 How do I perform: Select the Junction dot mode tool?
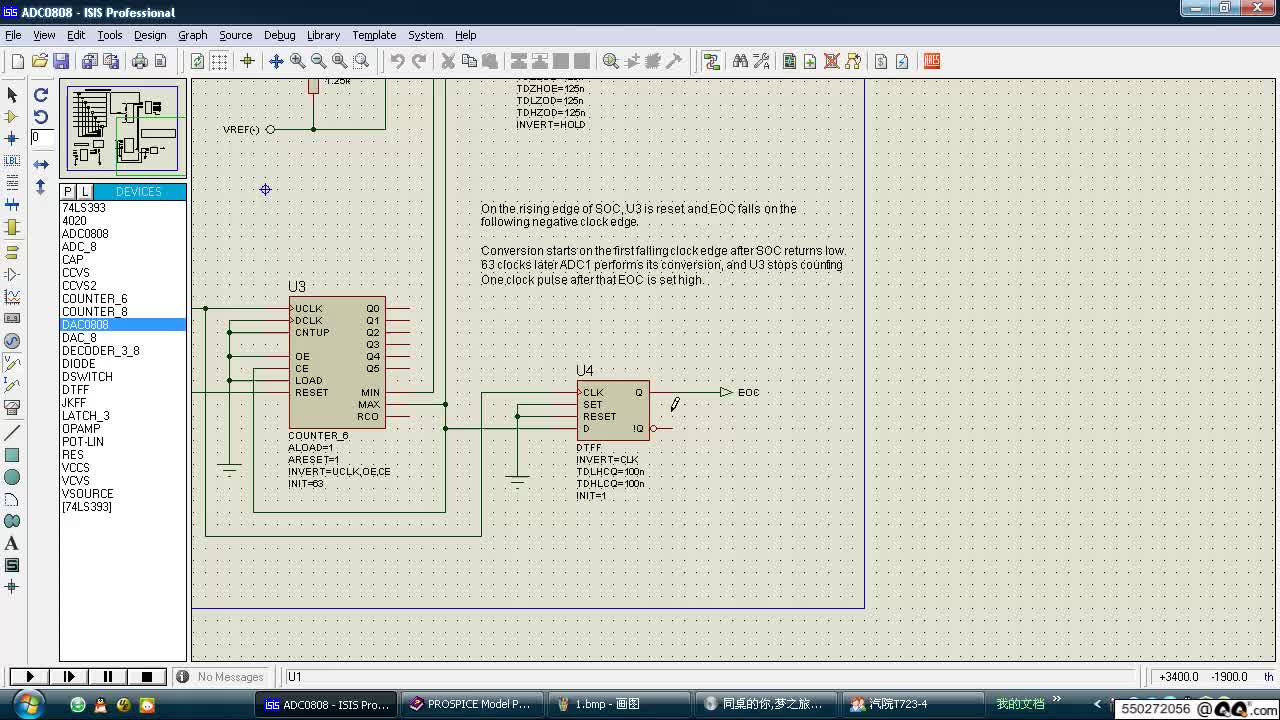point(12,139)
